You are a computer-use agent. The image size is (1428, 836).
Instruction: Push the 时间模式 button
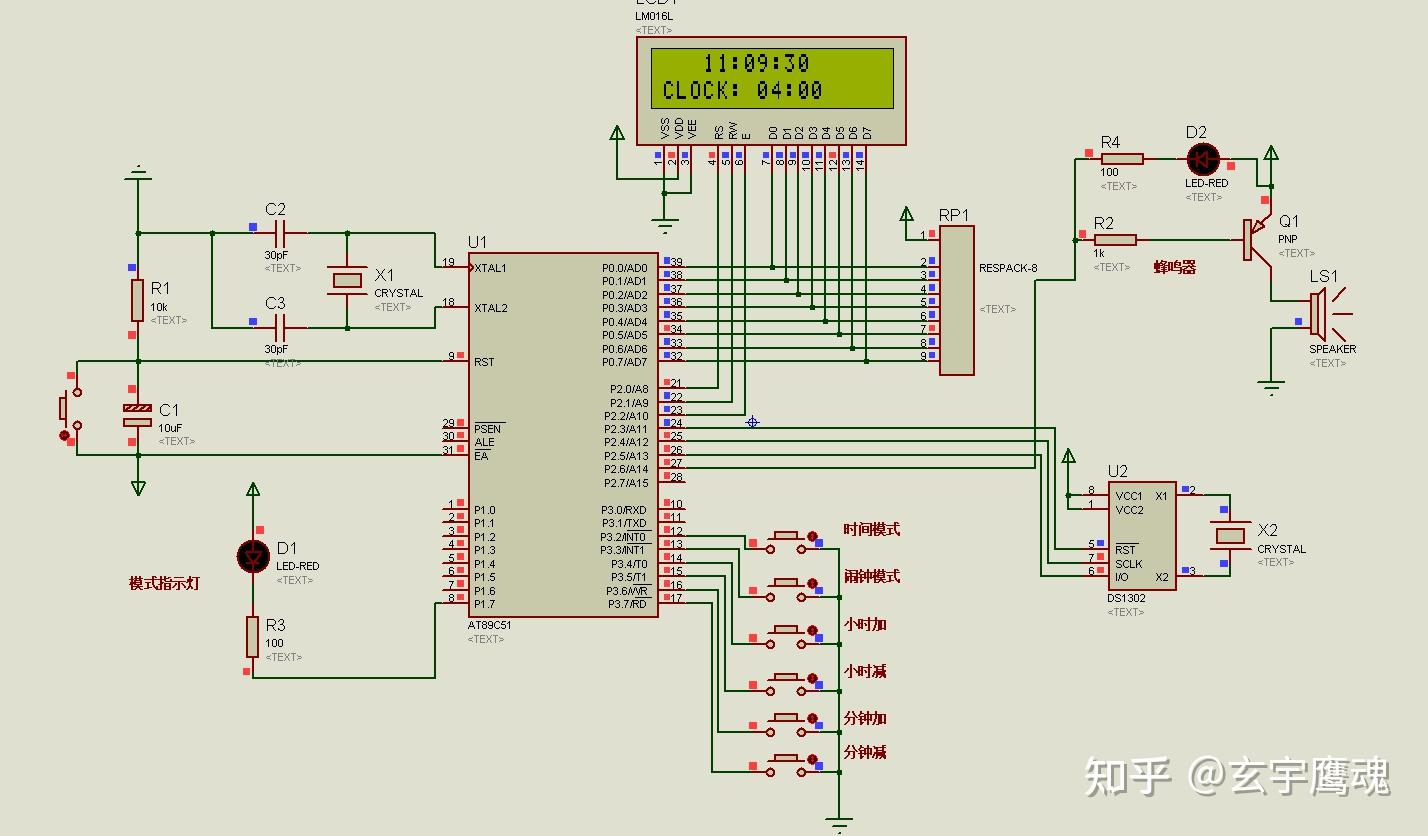coord(787,541)
